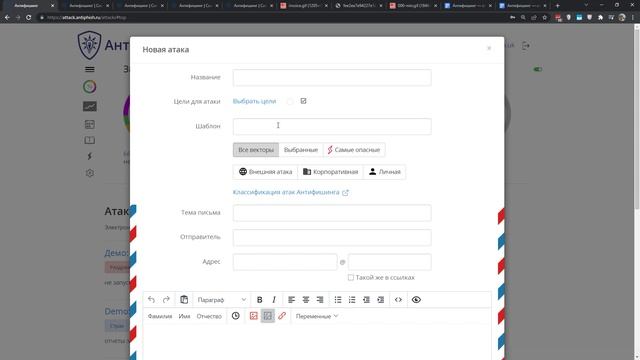Focus the Название input field
Image resolution: width=640 pixels, height=360 pixels.
332,78
